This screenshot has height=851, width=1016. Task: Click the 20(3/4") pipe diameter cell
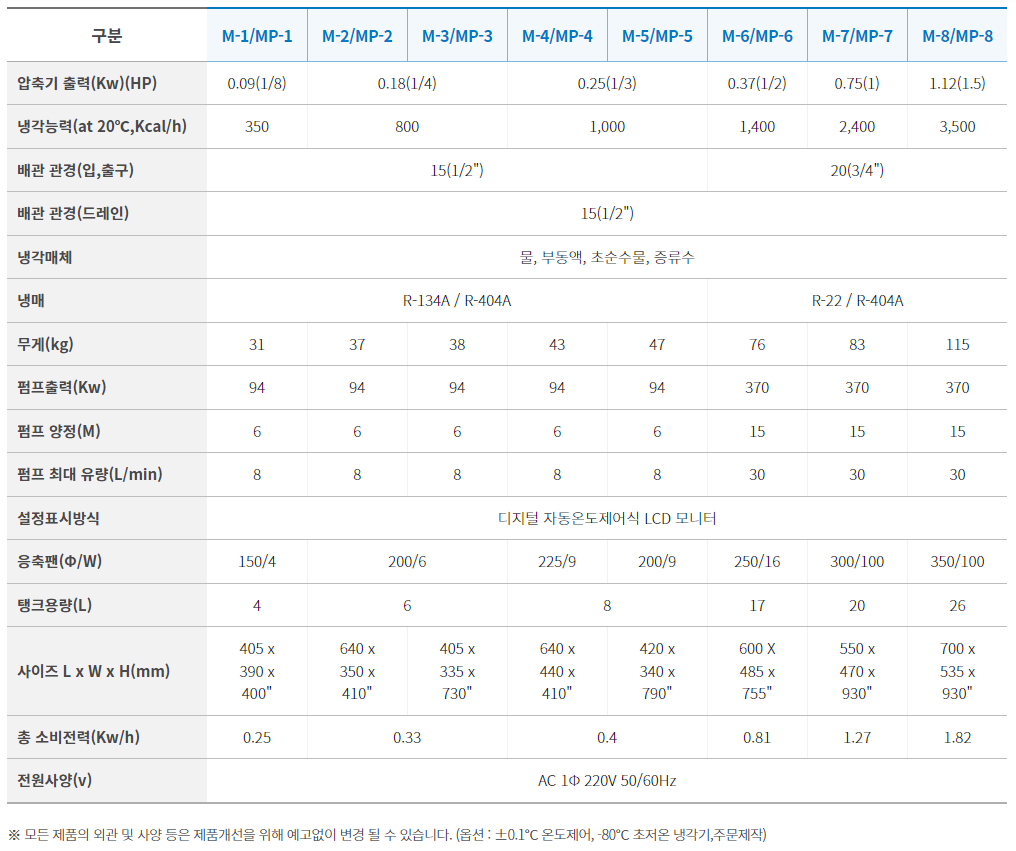coord(857,170)
